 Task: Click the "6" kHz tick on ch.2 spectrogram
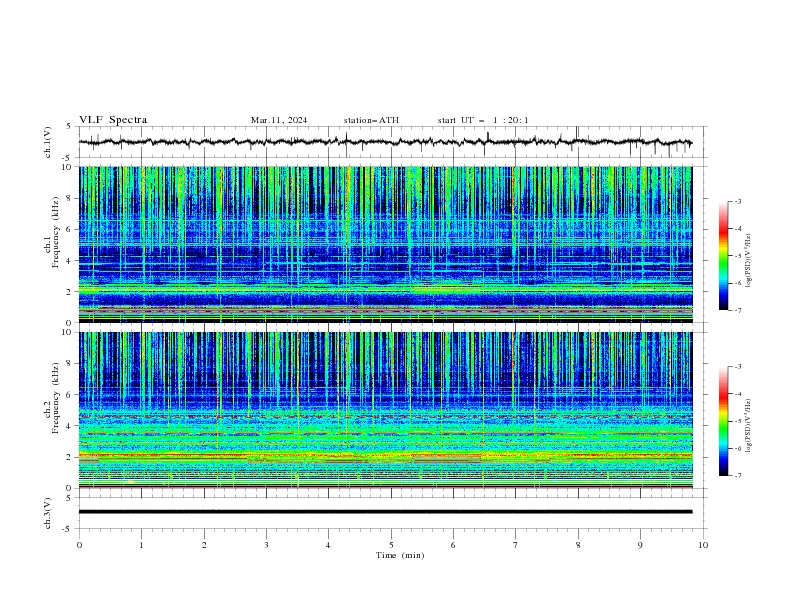[71, 394]
